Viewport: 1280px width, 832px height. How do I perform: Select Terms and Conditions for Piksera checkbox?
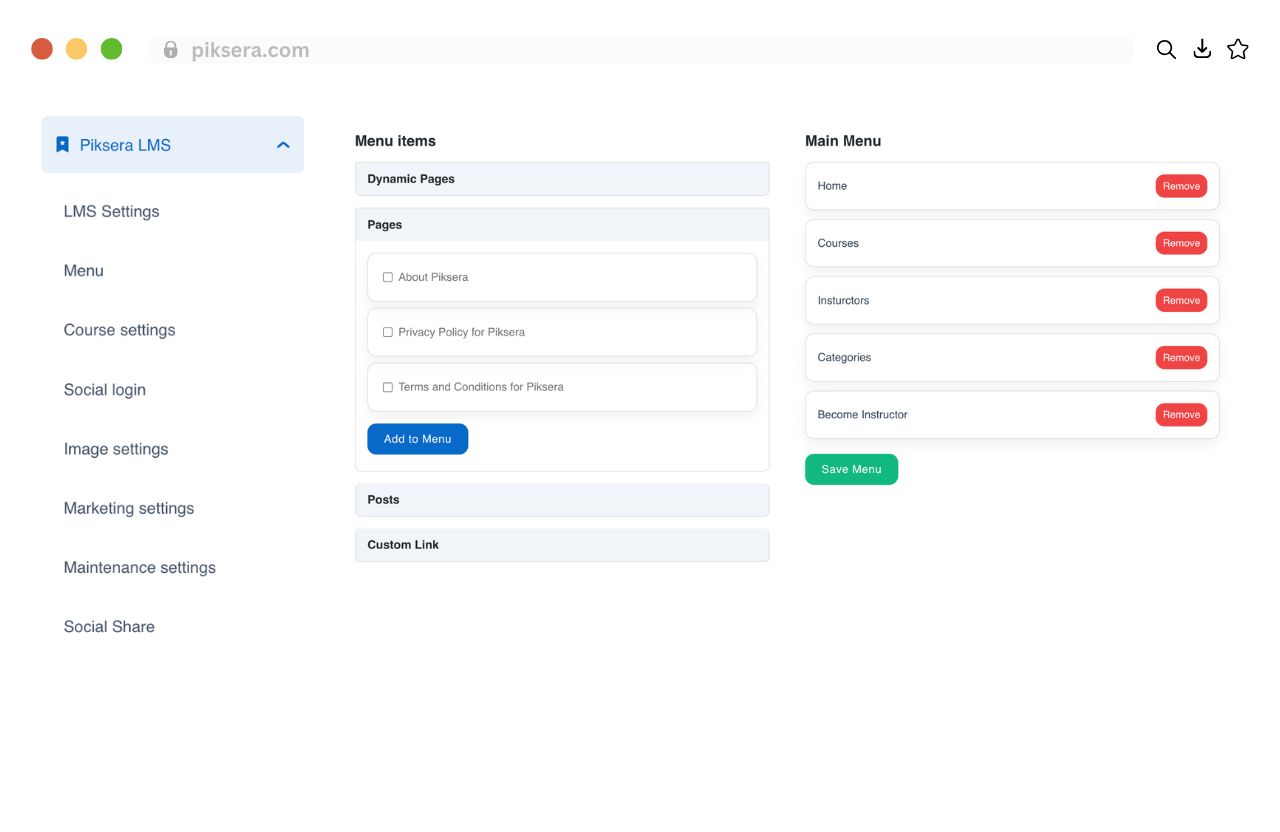click(388, 387)
